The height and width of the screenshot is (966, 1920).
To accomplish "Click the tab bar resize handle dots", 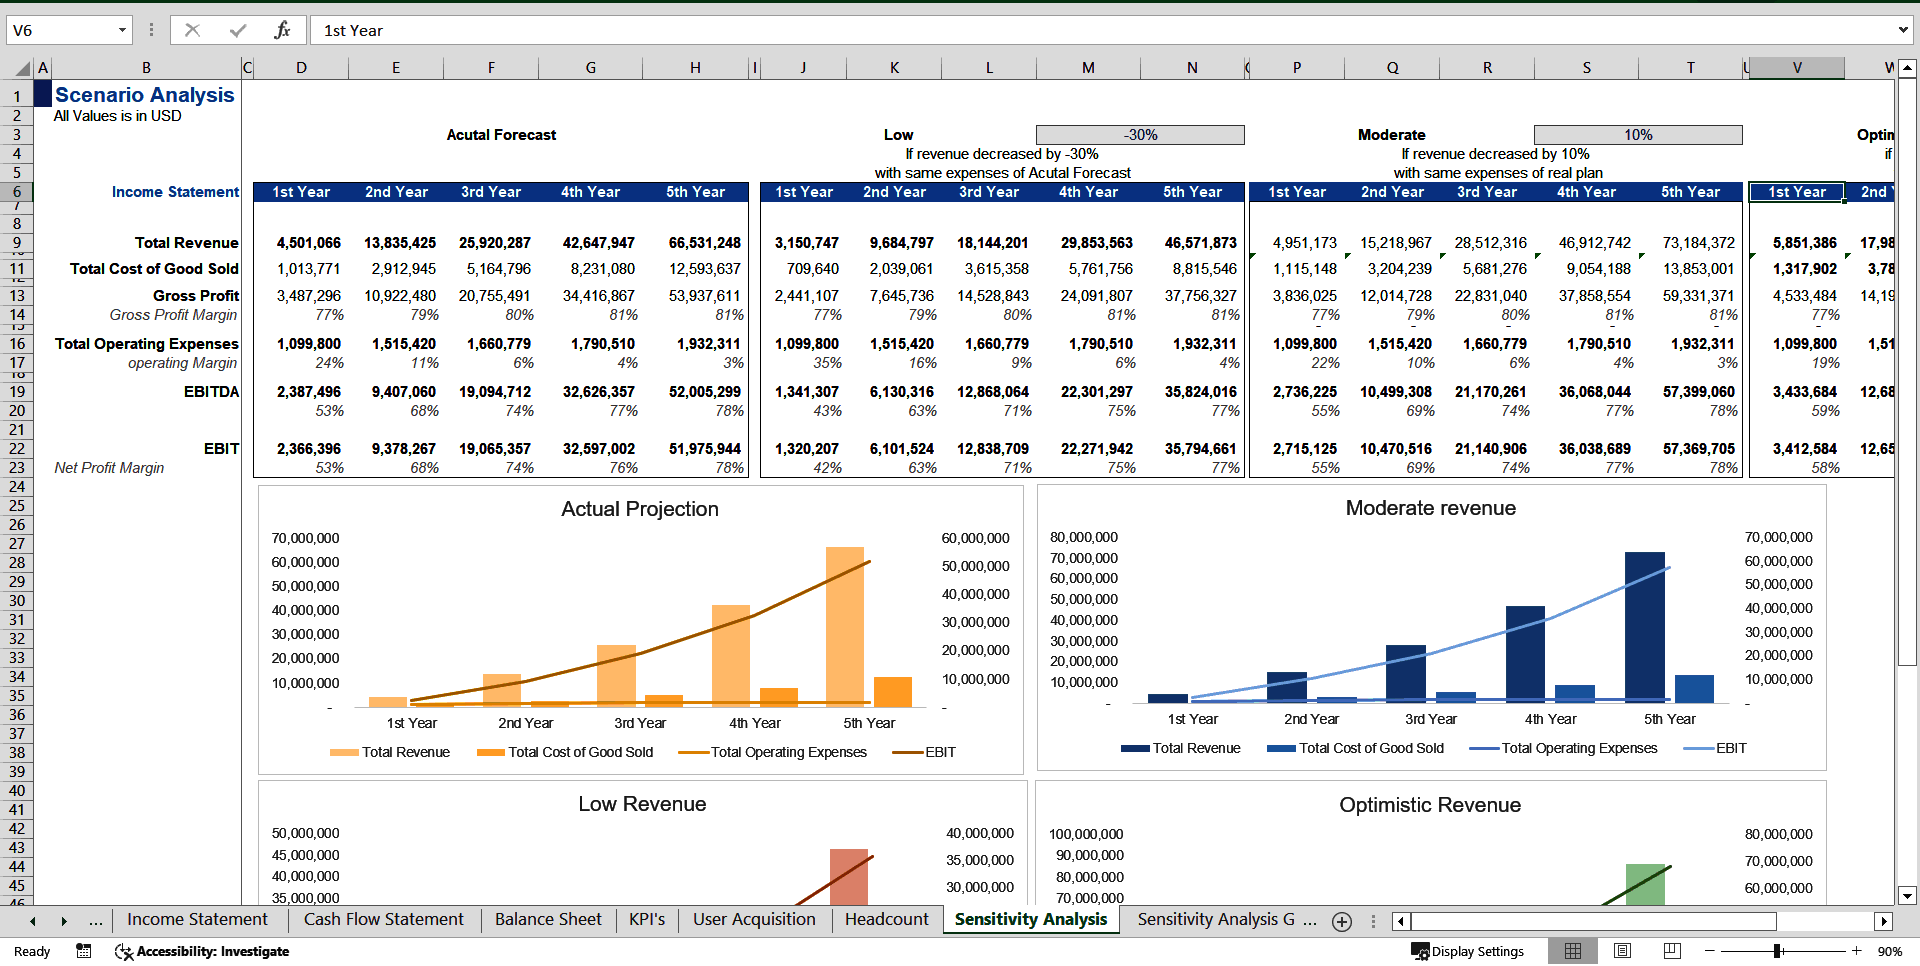I will tap(1373, 921).
